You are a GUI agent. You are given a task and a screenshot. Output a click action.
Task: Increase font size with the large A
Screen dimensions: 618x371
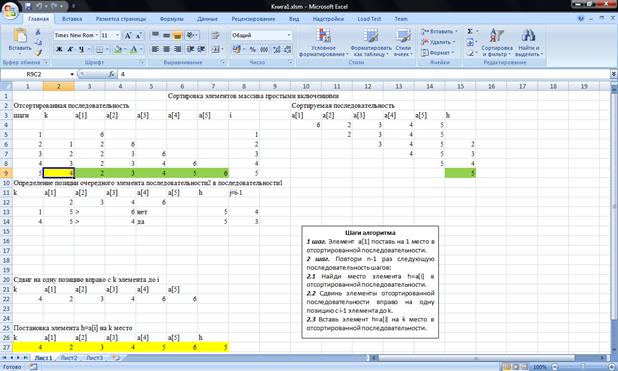[x=128, y=35]
